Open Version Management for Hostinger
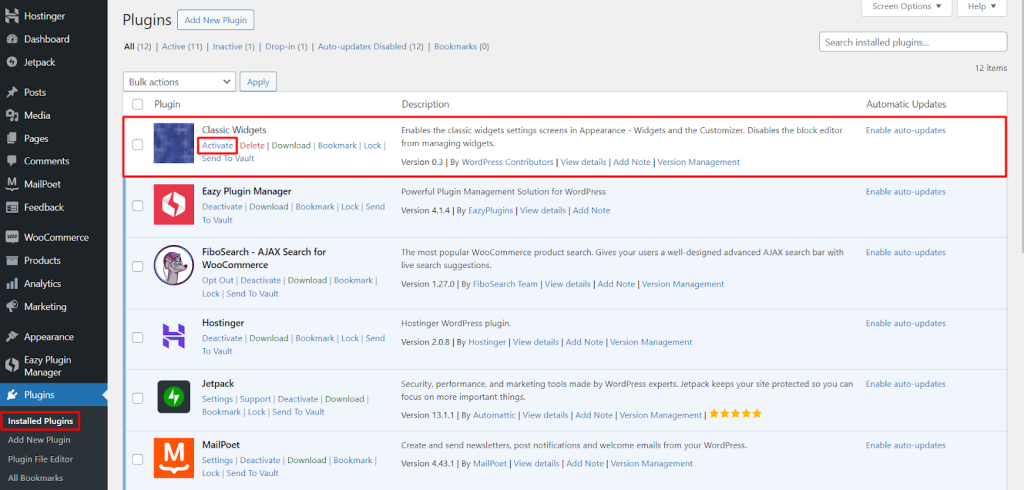 click(651, 342)
